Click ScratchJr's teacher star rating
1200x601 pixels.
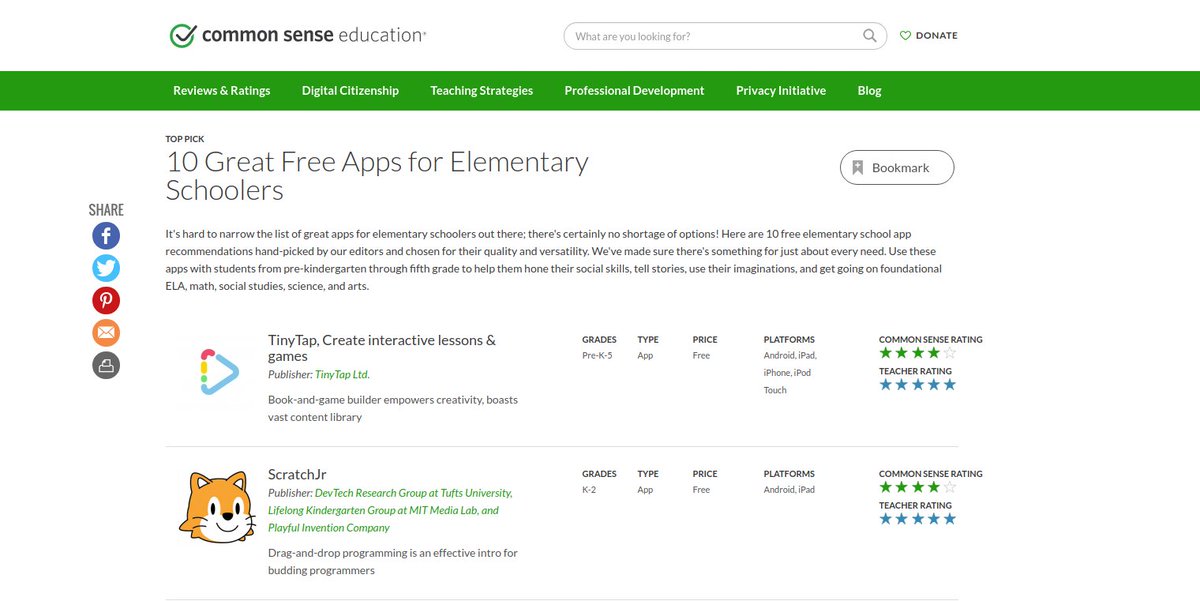[918, 519]
